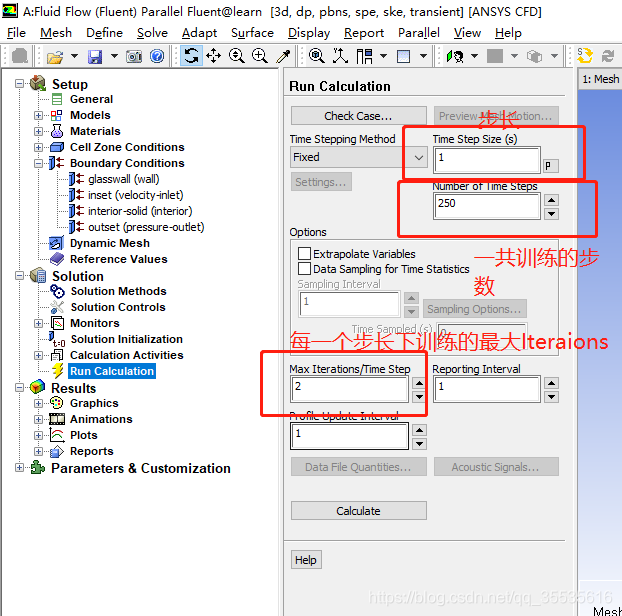Open the file folder toolbar icon
622x616 pixels.
point(55,56)
